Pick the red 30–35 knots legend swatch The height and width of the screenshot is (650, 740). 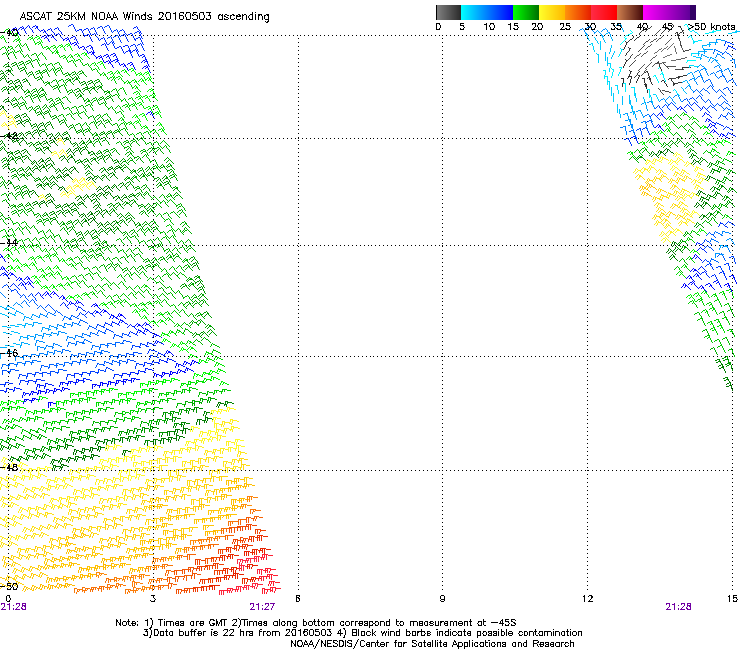coord(604,12)
